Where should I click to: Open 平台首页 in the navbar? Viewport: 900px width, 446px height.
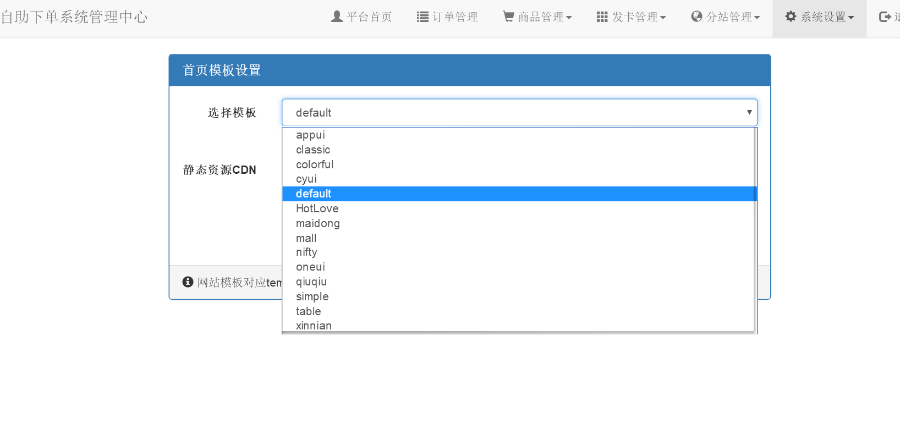362,17
